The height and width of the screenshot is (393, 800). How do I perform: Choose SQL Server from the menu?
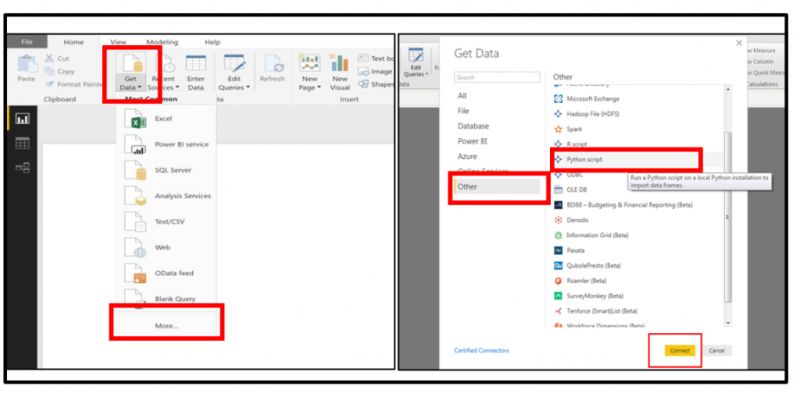167,170
